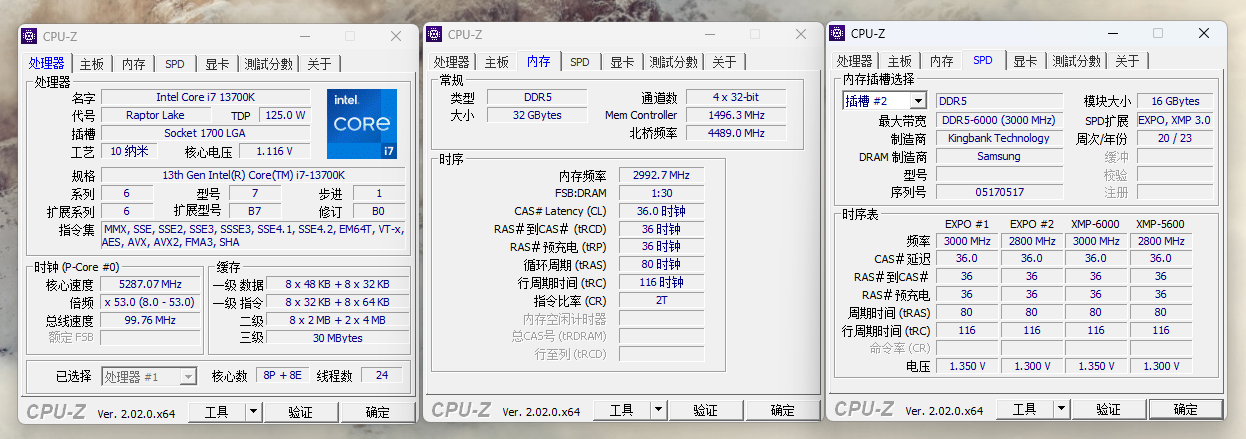The height and width of the screenshot is (439, 1246).
Task: Click FSB:DRAM ratio value 1:30
Action: click(662, 193)
